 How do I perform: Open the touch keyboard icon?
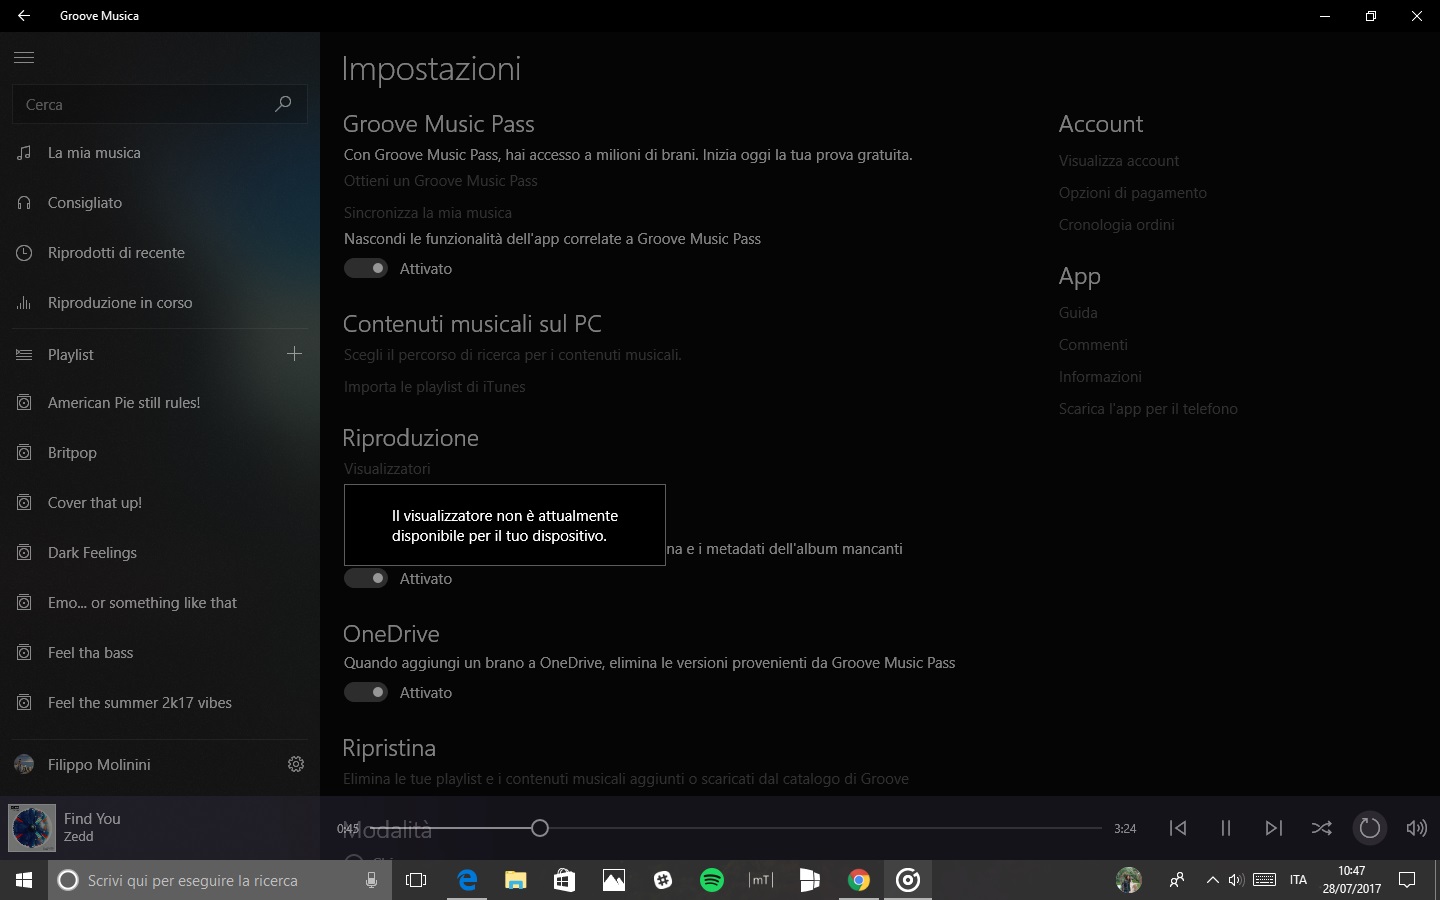1264,880
